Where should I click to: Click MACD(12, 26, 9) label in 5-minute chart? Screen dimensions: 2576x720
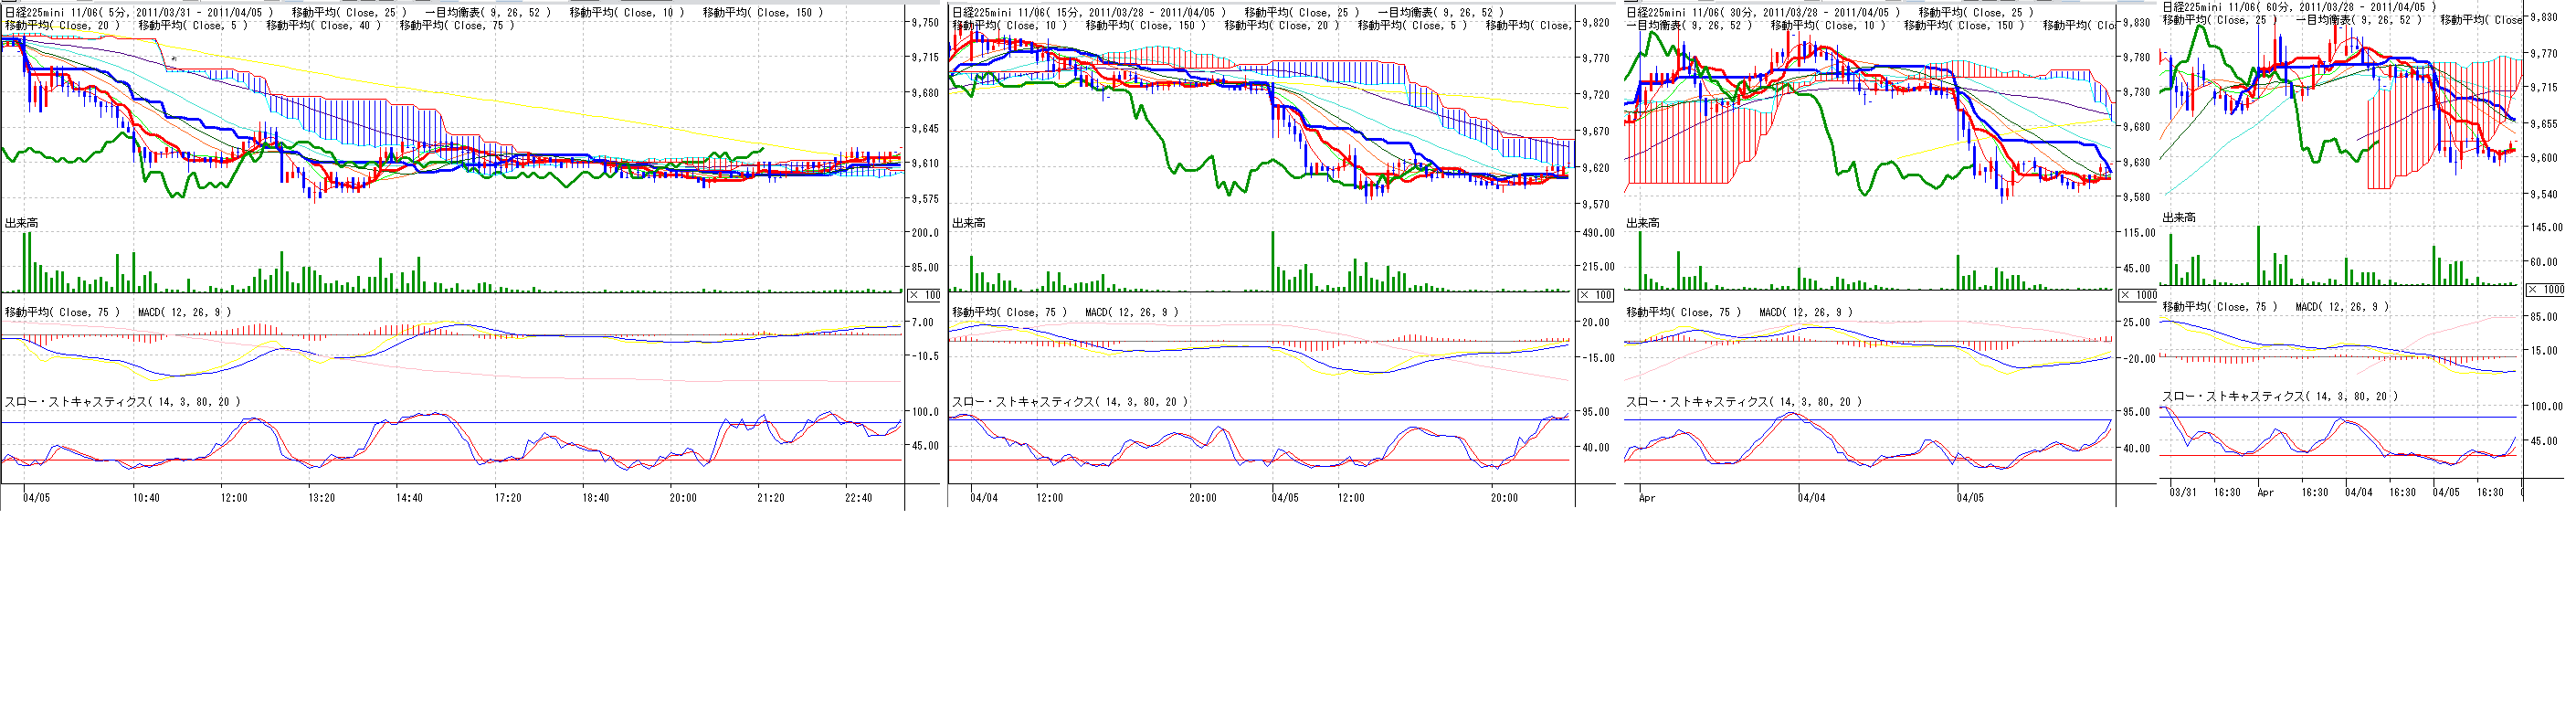[x=184, y=312]
